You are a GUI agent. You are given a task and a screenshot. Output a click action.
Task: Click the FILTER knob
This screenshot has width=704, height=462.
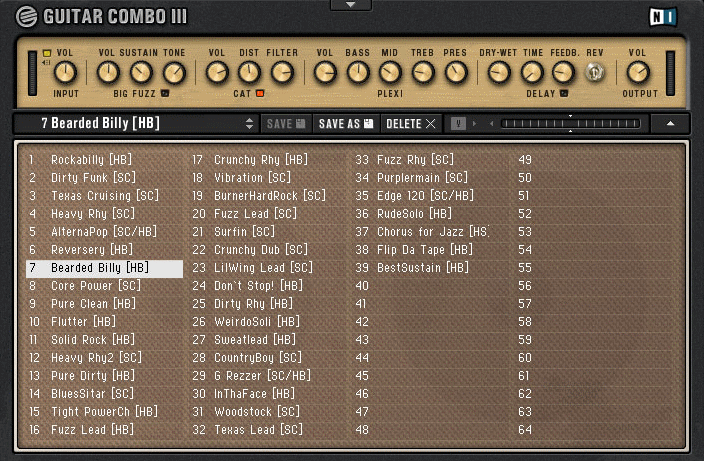(x=282, y=73)
